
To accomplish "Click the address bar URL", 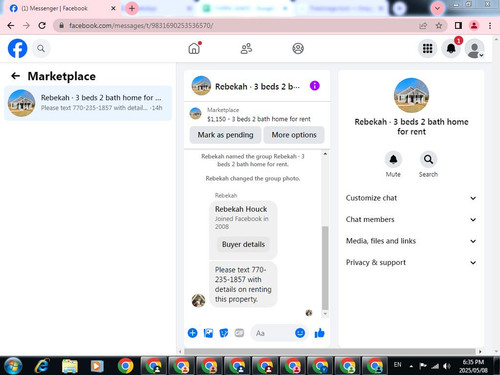I will pyautogui.click(x=141, y=25).
